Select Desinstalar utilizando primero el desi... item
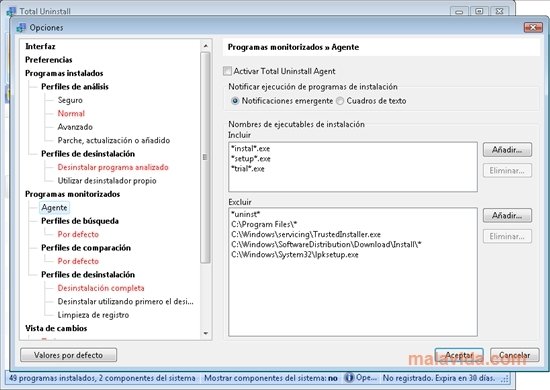This screenshot has height=390, width=550. coord(126,302)
